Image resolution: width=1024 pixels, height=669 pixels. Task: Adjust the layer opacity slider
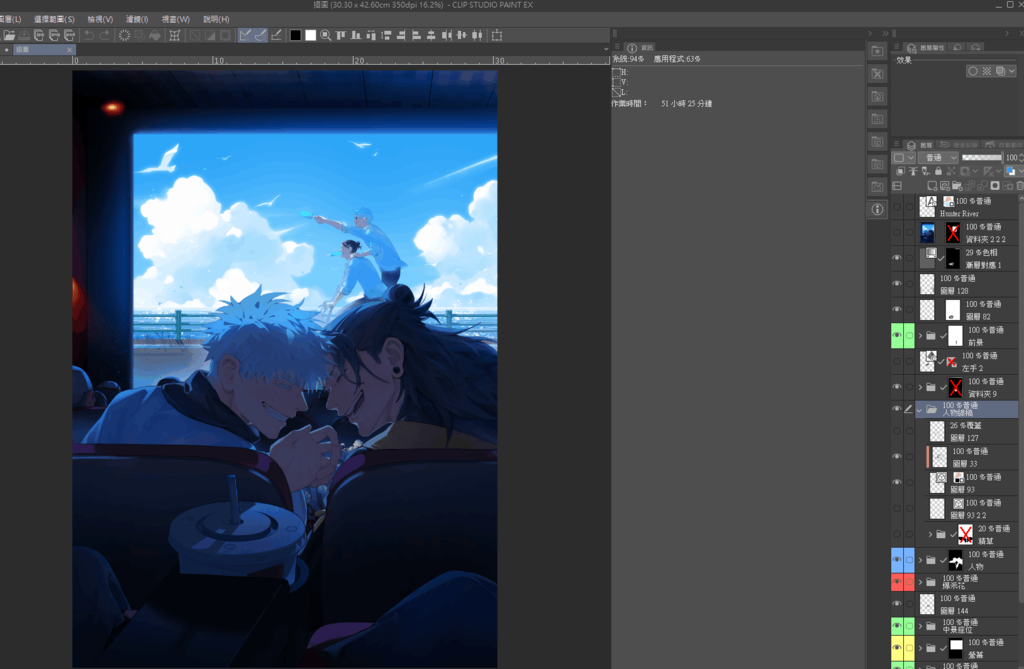coord(982,157)
